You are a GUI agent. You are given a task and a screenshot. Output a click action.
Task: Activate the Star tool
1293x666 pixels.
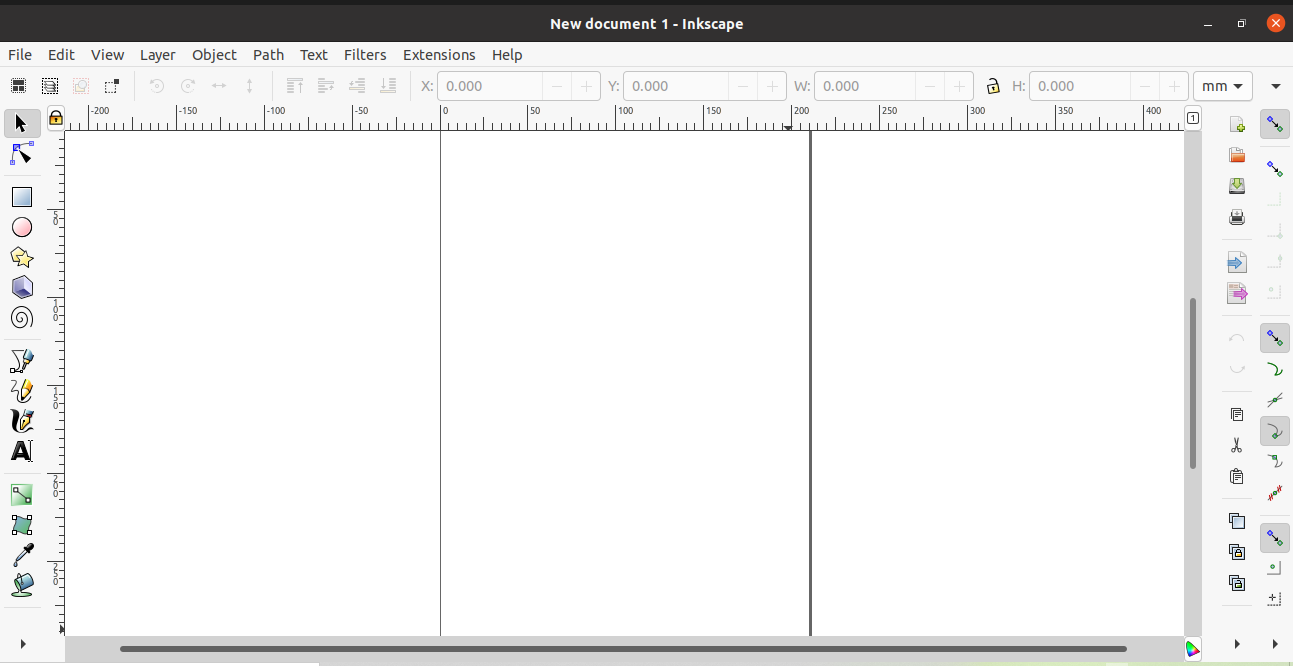pyautogui.click(x=21, y=257)
